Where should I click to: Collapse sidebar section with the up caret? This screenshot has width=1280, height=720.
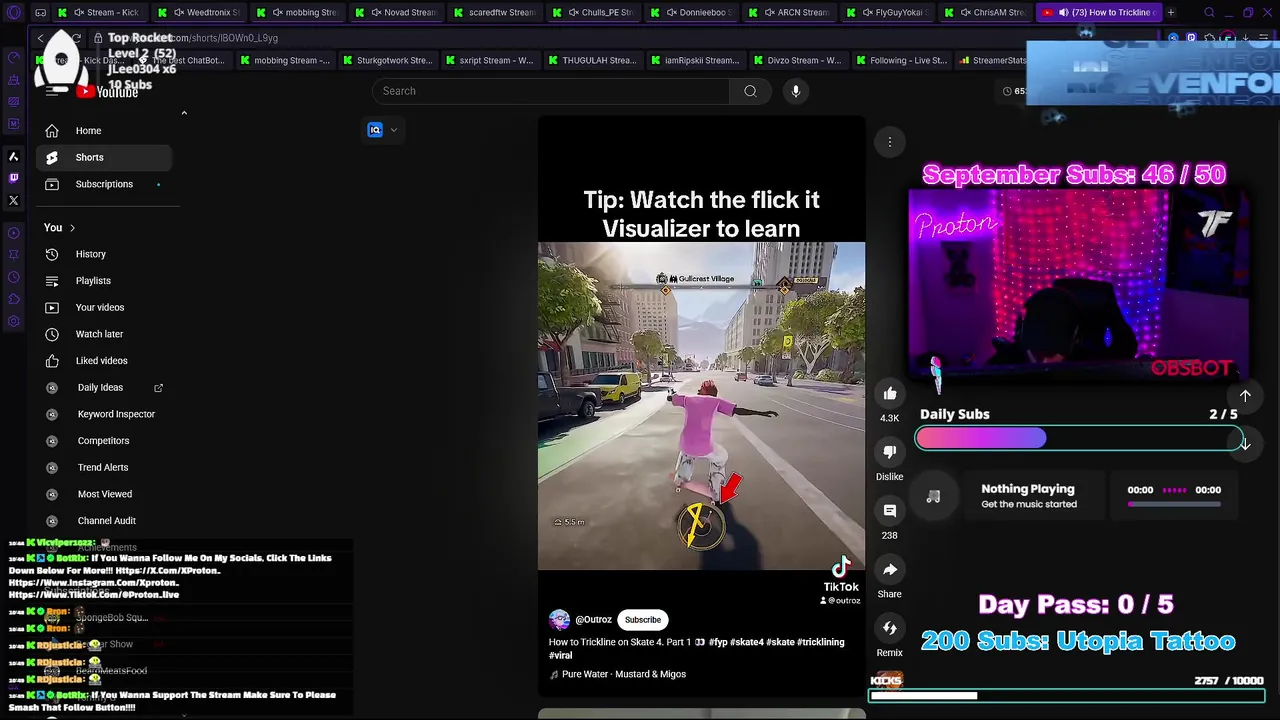(x=184, y=113)
